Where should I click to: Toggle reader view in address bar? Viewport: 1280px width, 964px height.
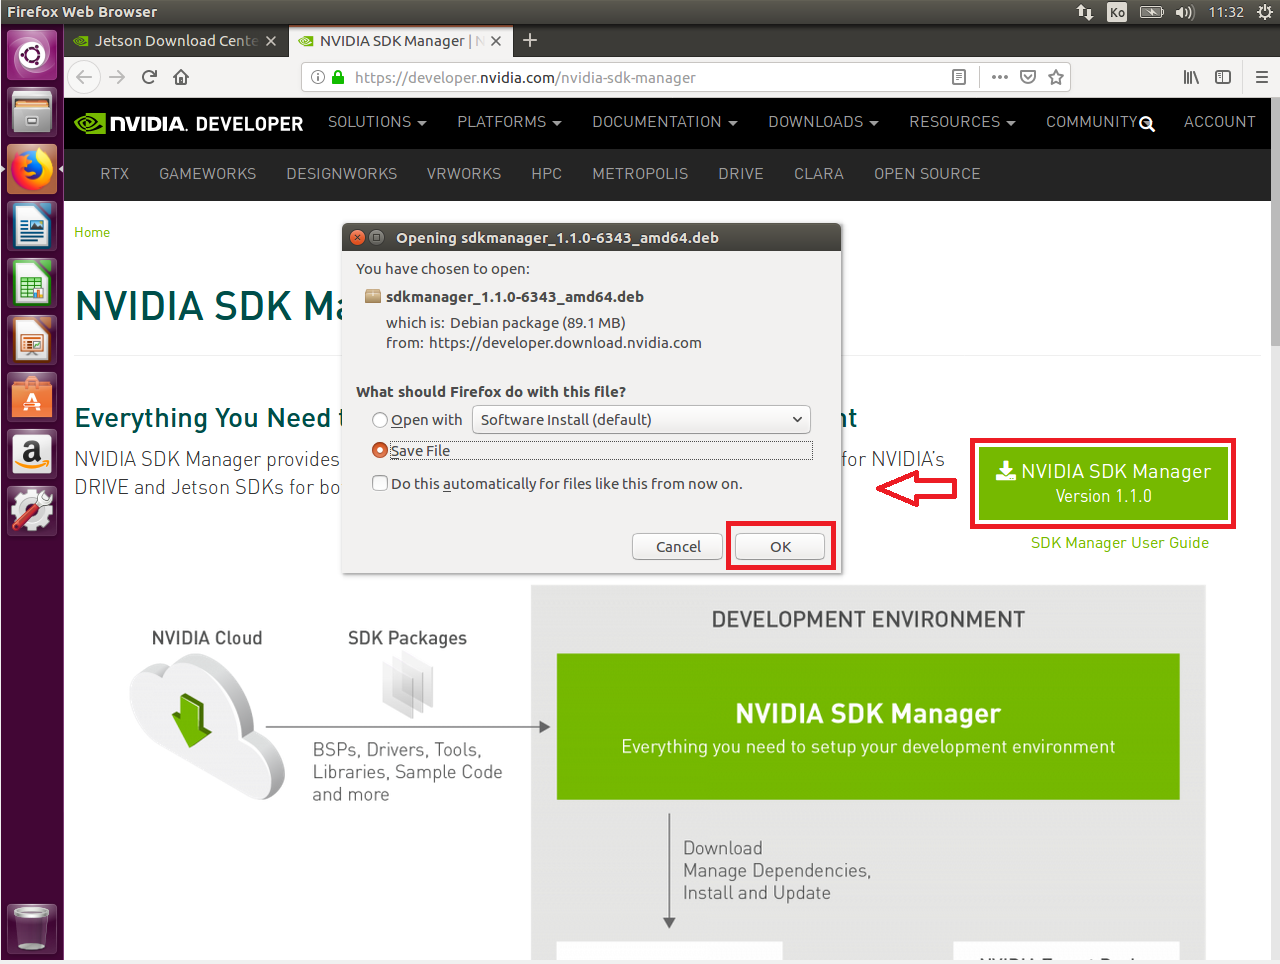click(959, 77)
